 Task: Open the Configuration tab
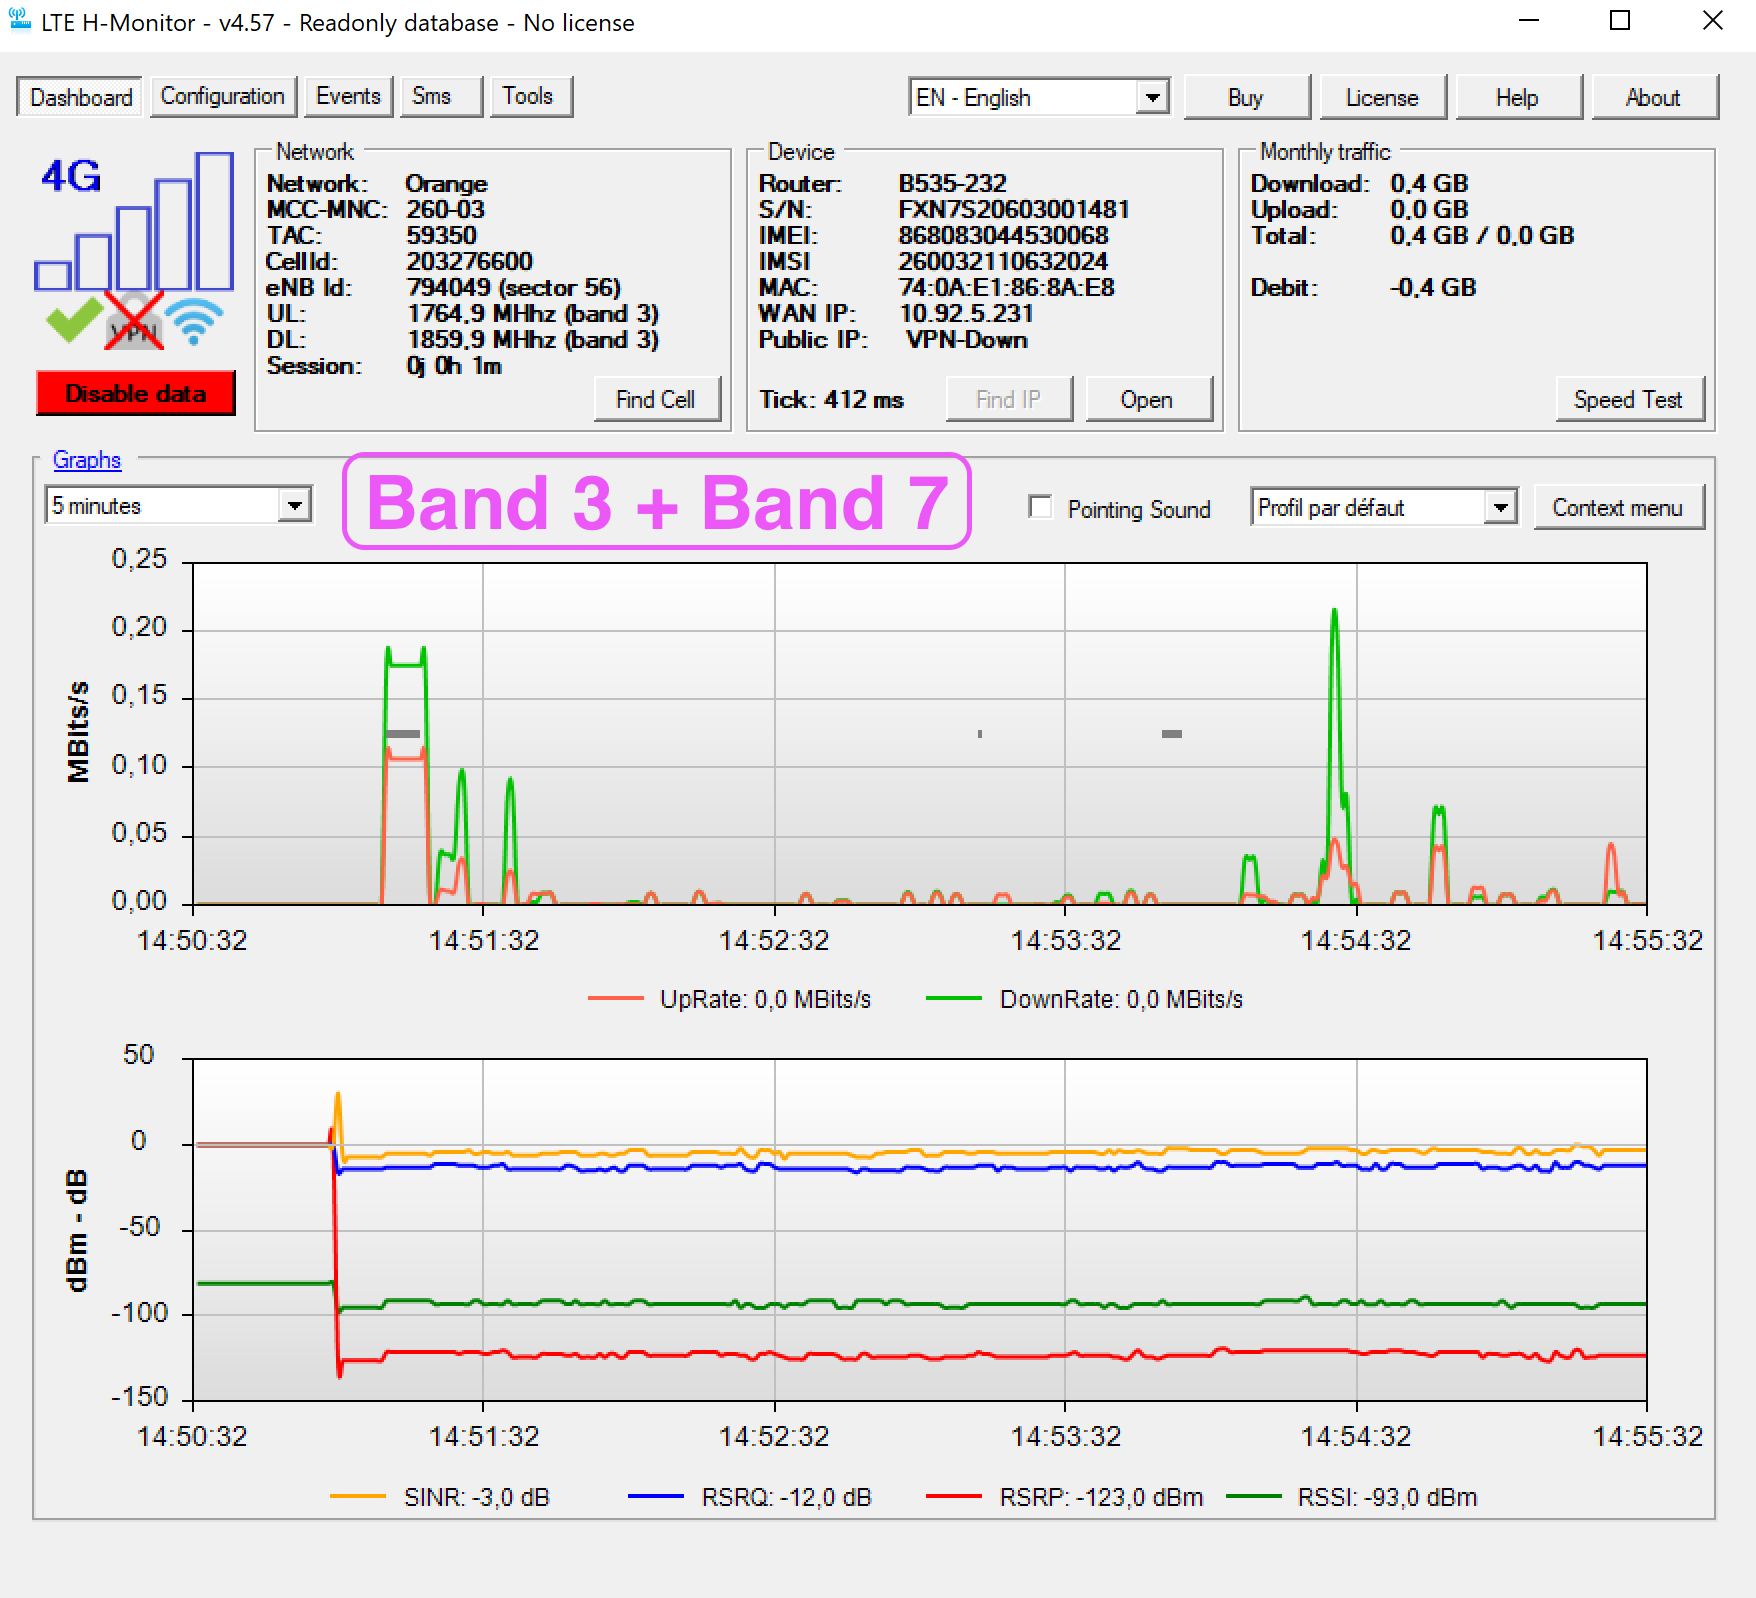223,96
